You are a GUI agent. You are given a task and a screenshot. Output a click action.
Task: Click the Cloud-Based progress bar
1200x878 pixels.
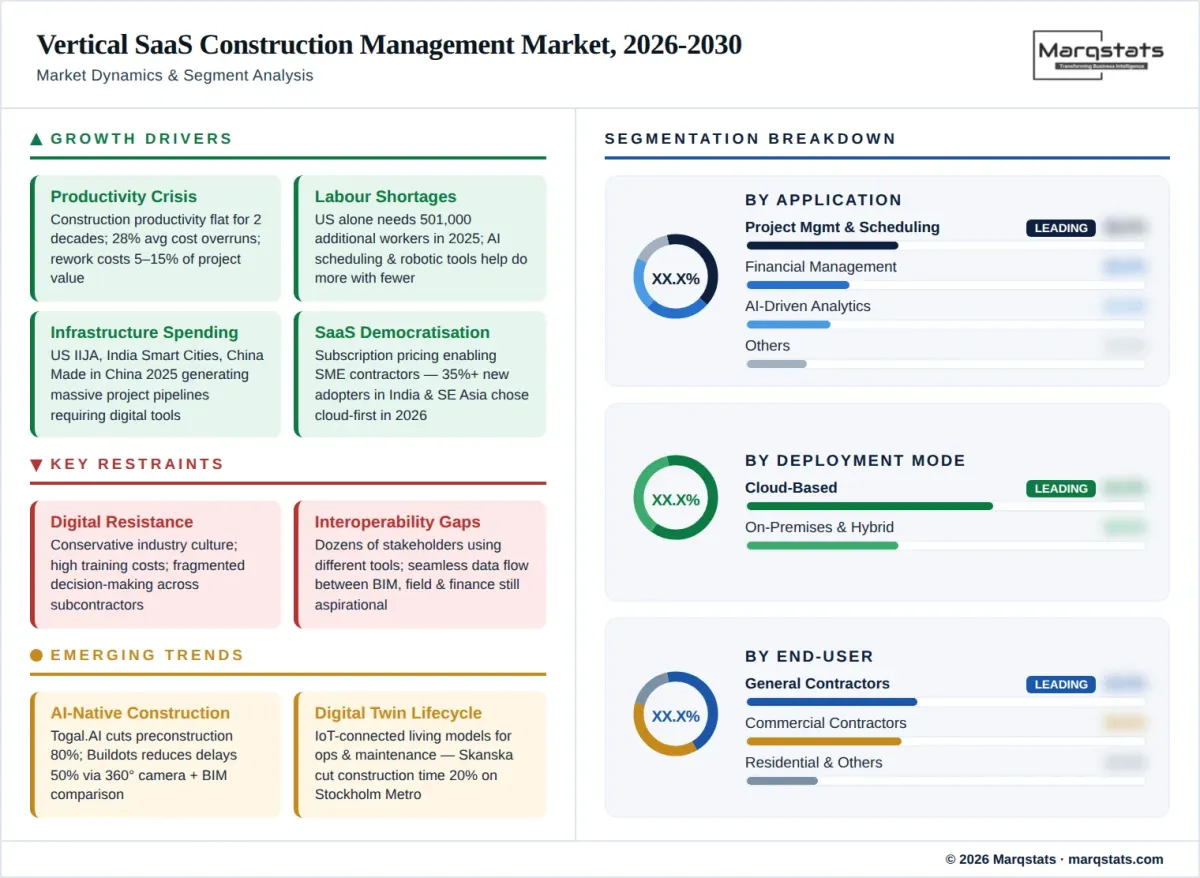[x=869, y=506]
